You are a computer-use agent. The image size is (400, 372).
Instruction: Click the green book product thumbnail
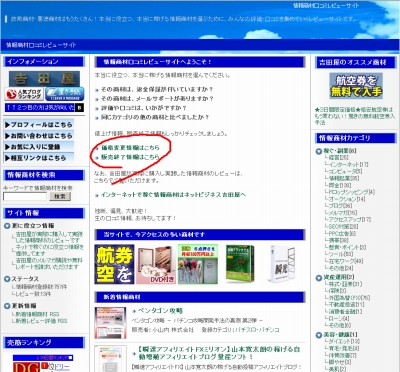click(240, 264)
